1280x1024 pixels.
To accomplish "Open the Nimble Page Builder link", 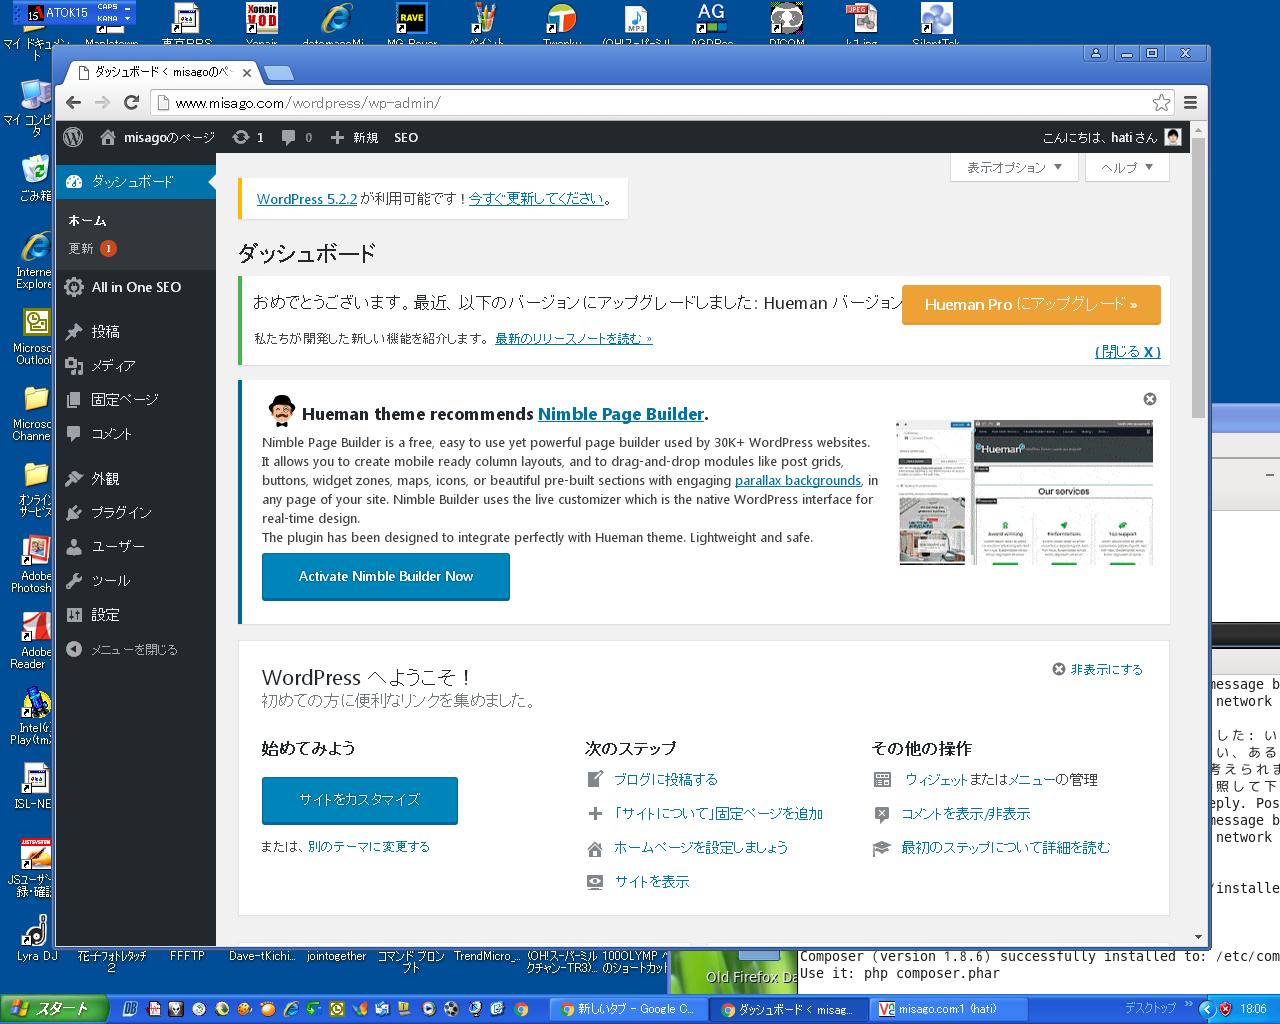I will 621,414.
